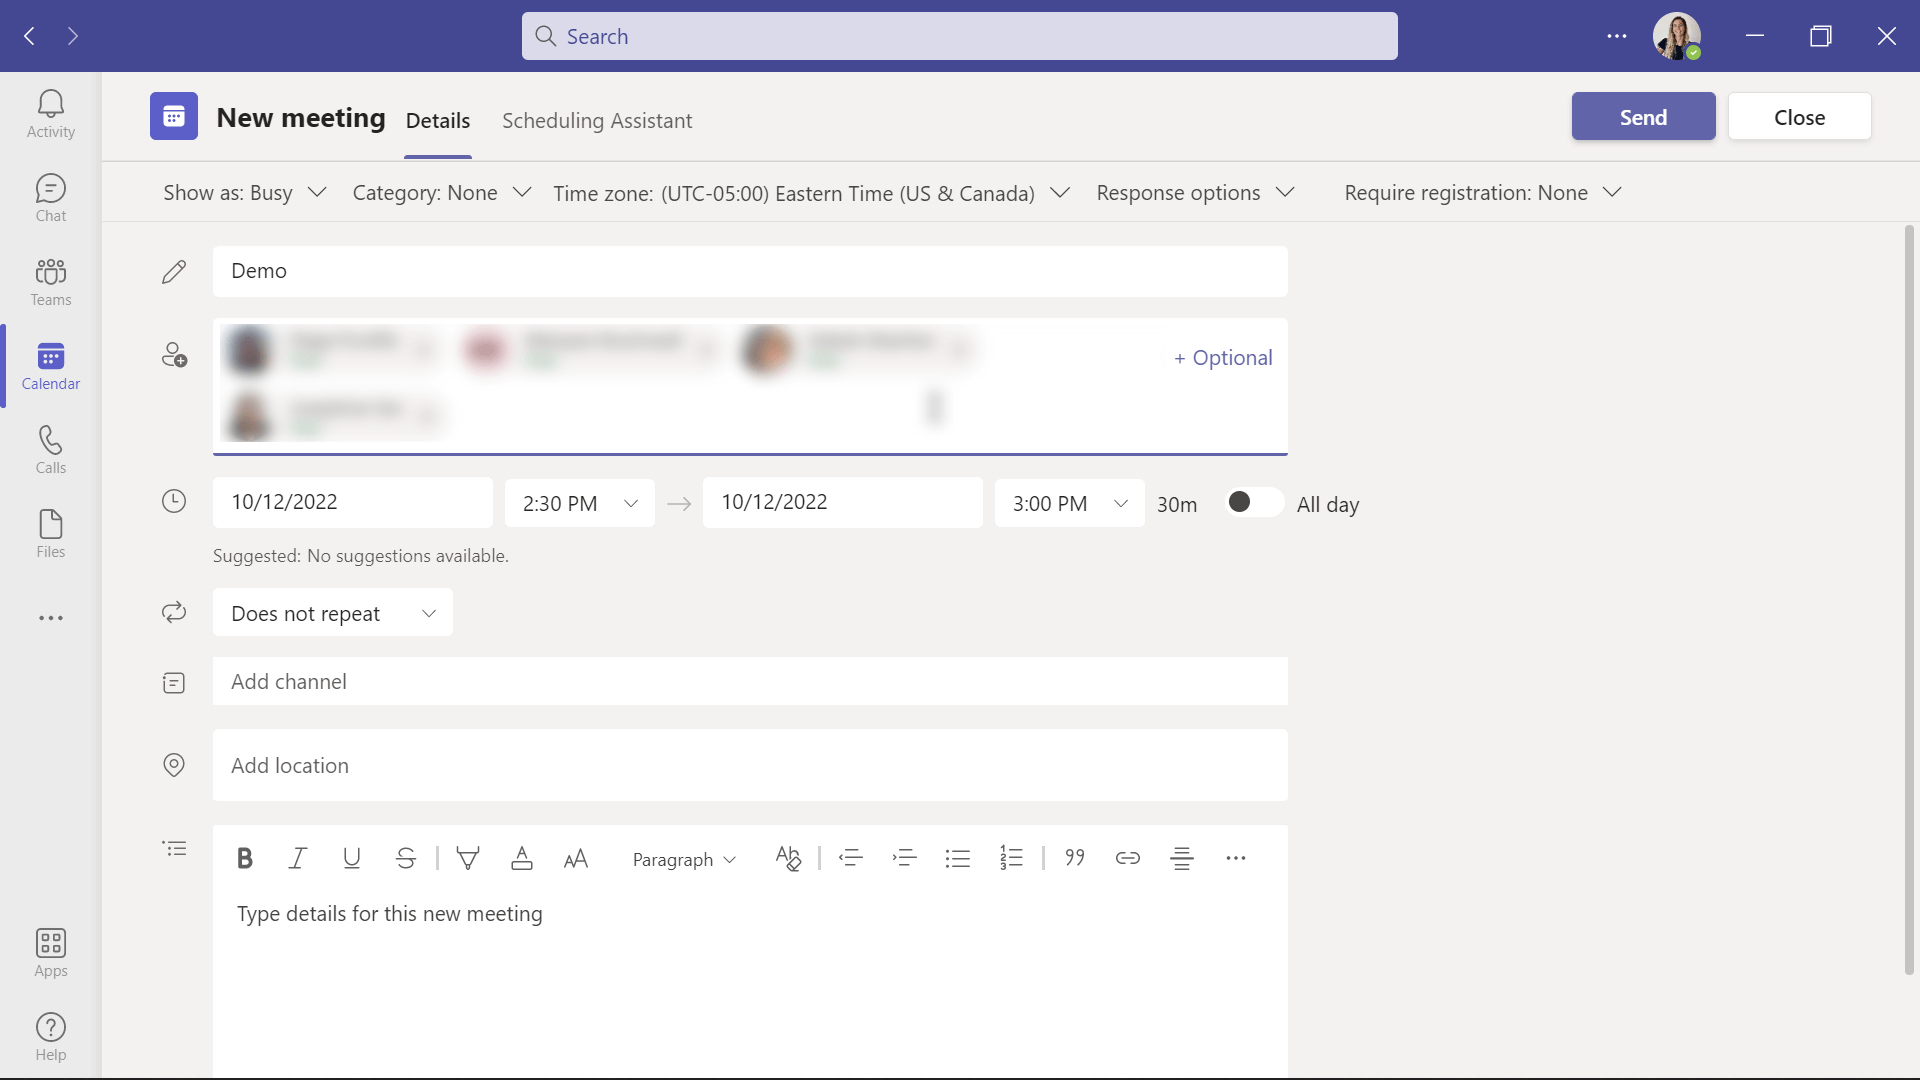Screen dimensions: 1920x1080
Task: Toggle the Does not repeat dropdown
Action: pyautogui.click(x=332, y=613)
